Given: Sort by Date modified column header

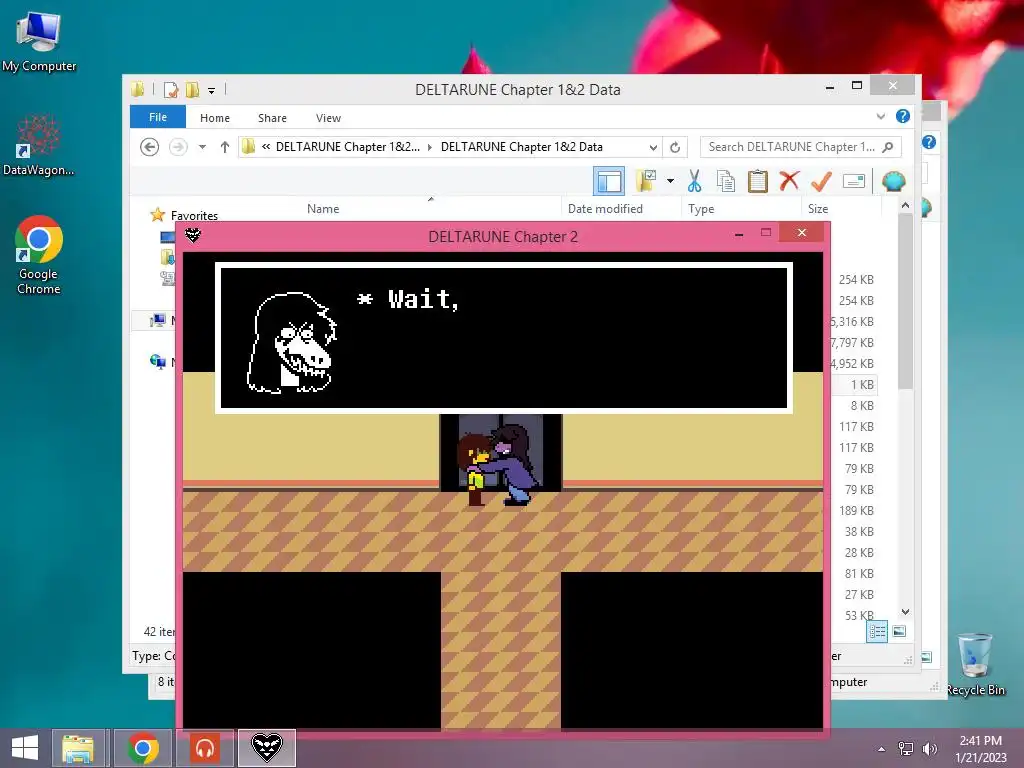Looking at the screenshot, I should (605, 209).
